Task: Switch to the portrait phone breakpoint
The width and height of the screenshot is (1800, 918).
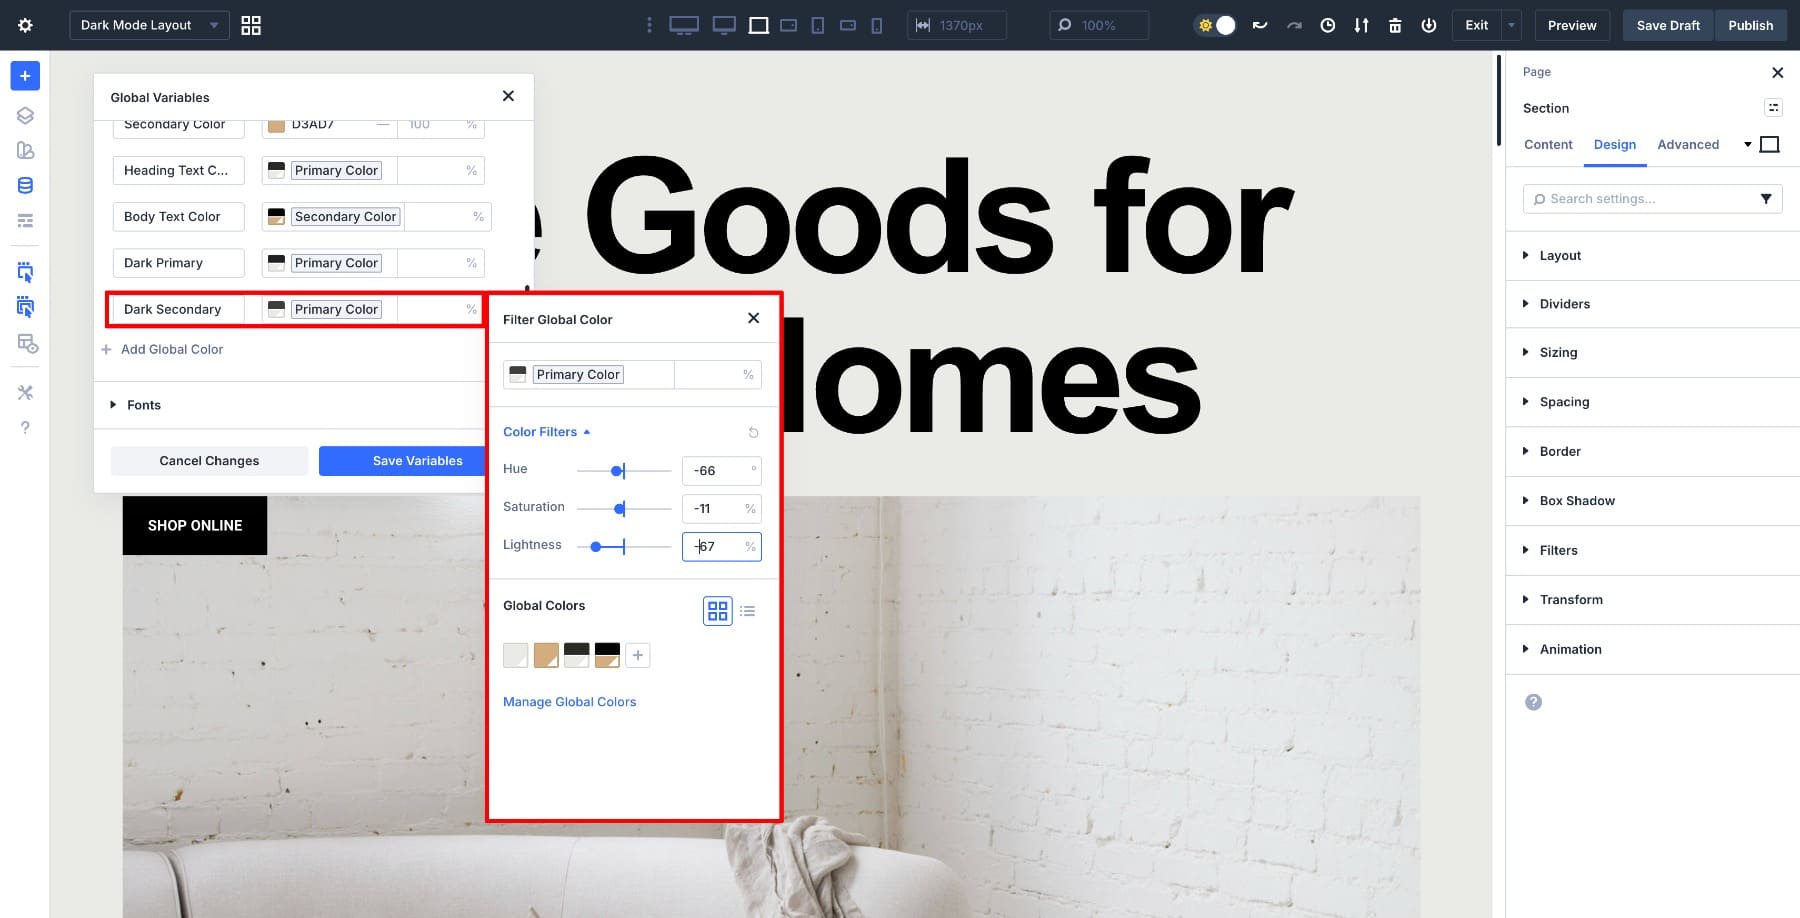Action: tap(877, 25)
